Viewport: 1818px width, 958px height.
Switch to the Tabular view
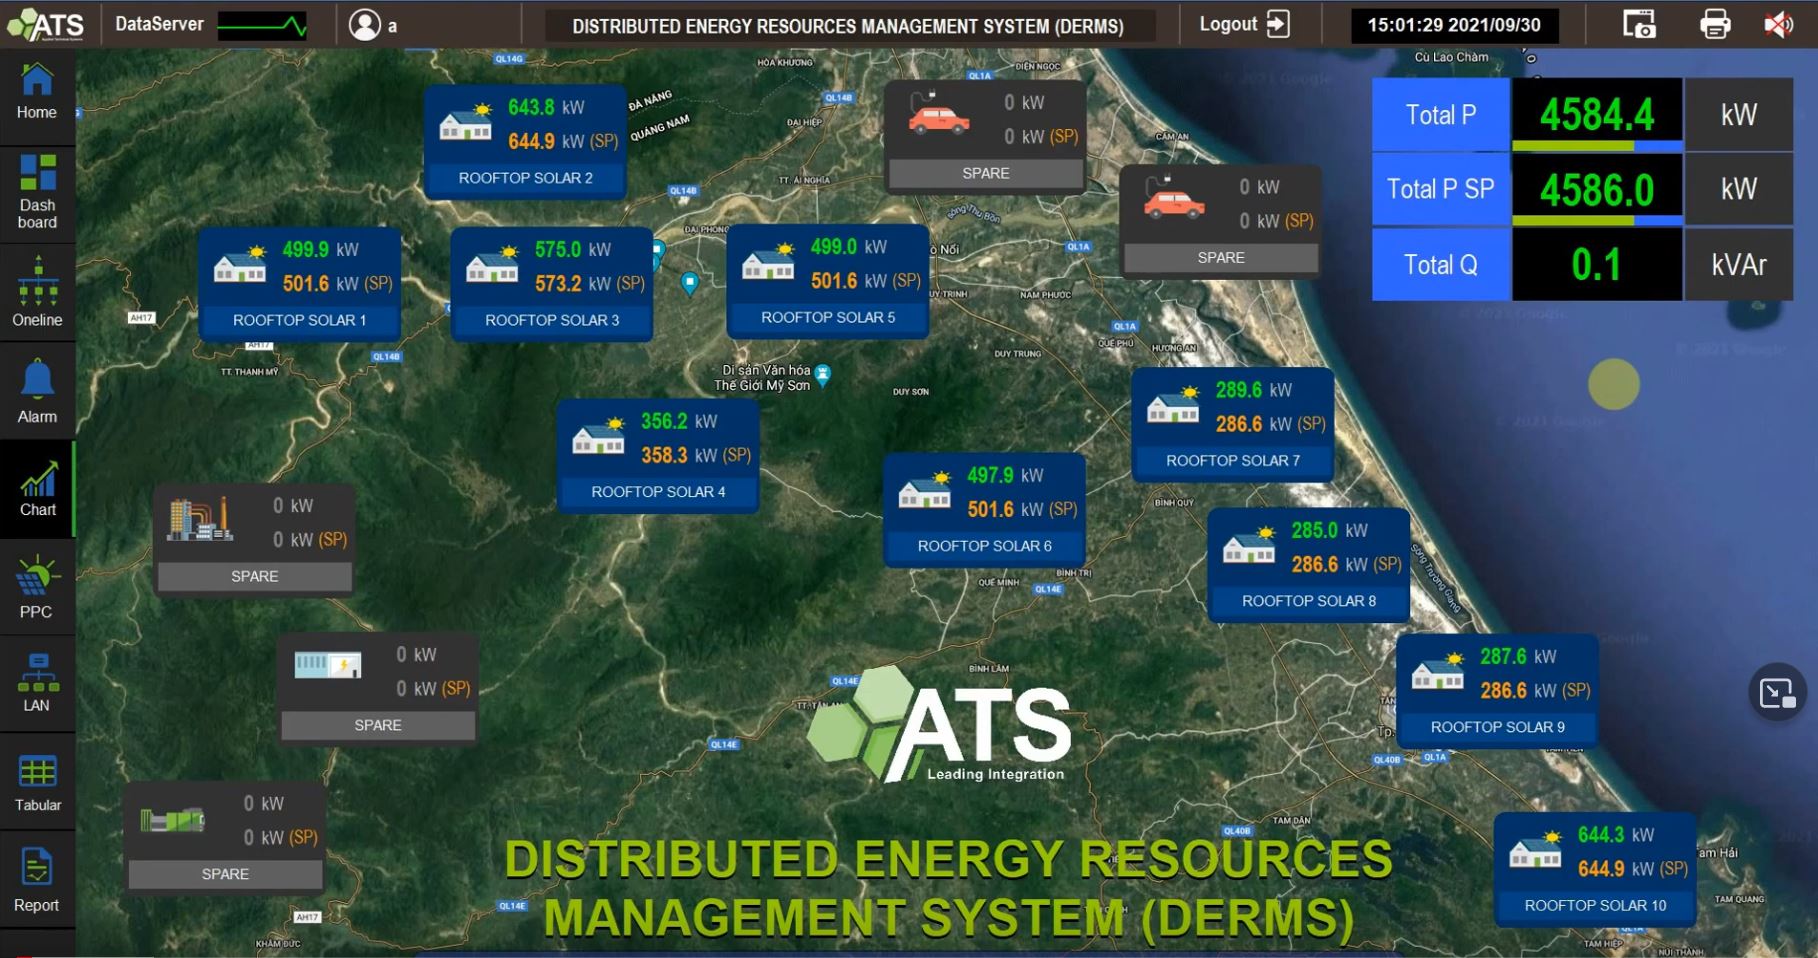point(37,783)
